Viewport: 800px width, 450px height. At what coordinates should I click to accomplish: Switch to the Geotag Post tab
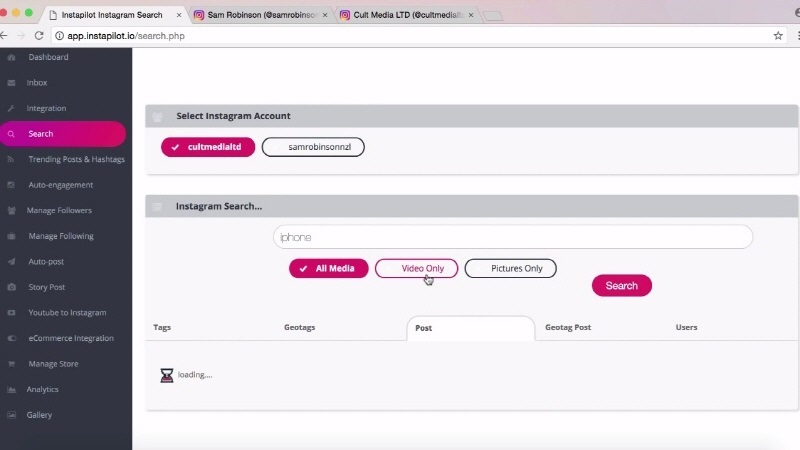(x=568, y=328)
